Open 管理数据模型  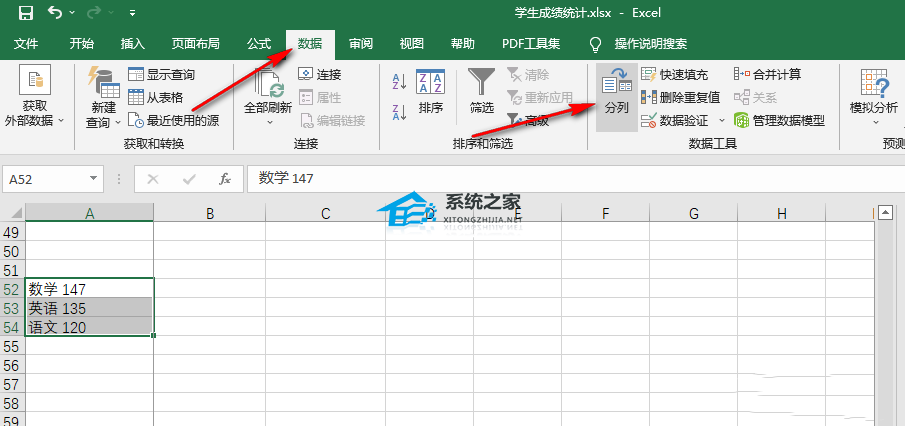coord(780,121)
